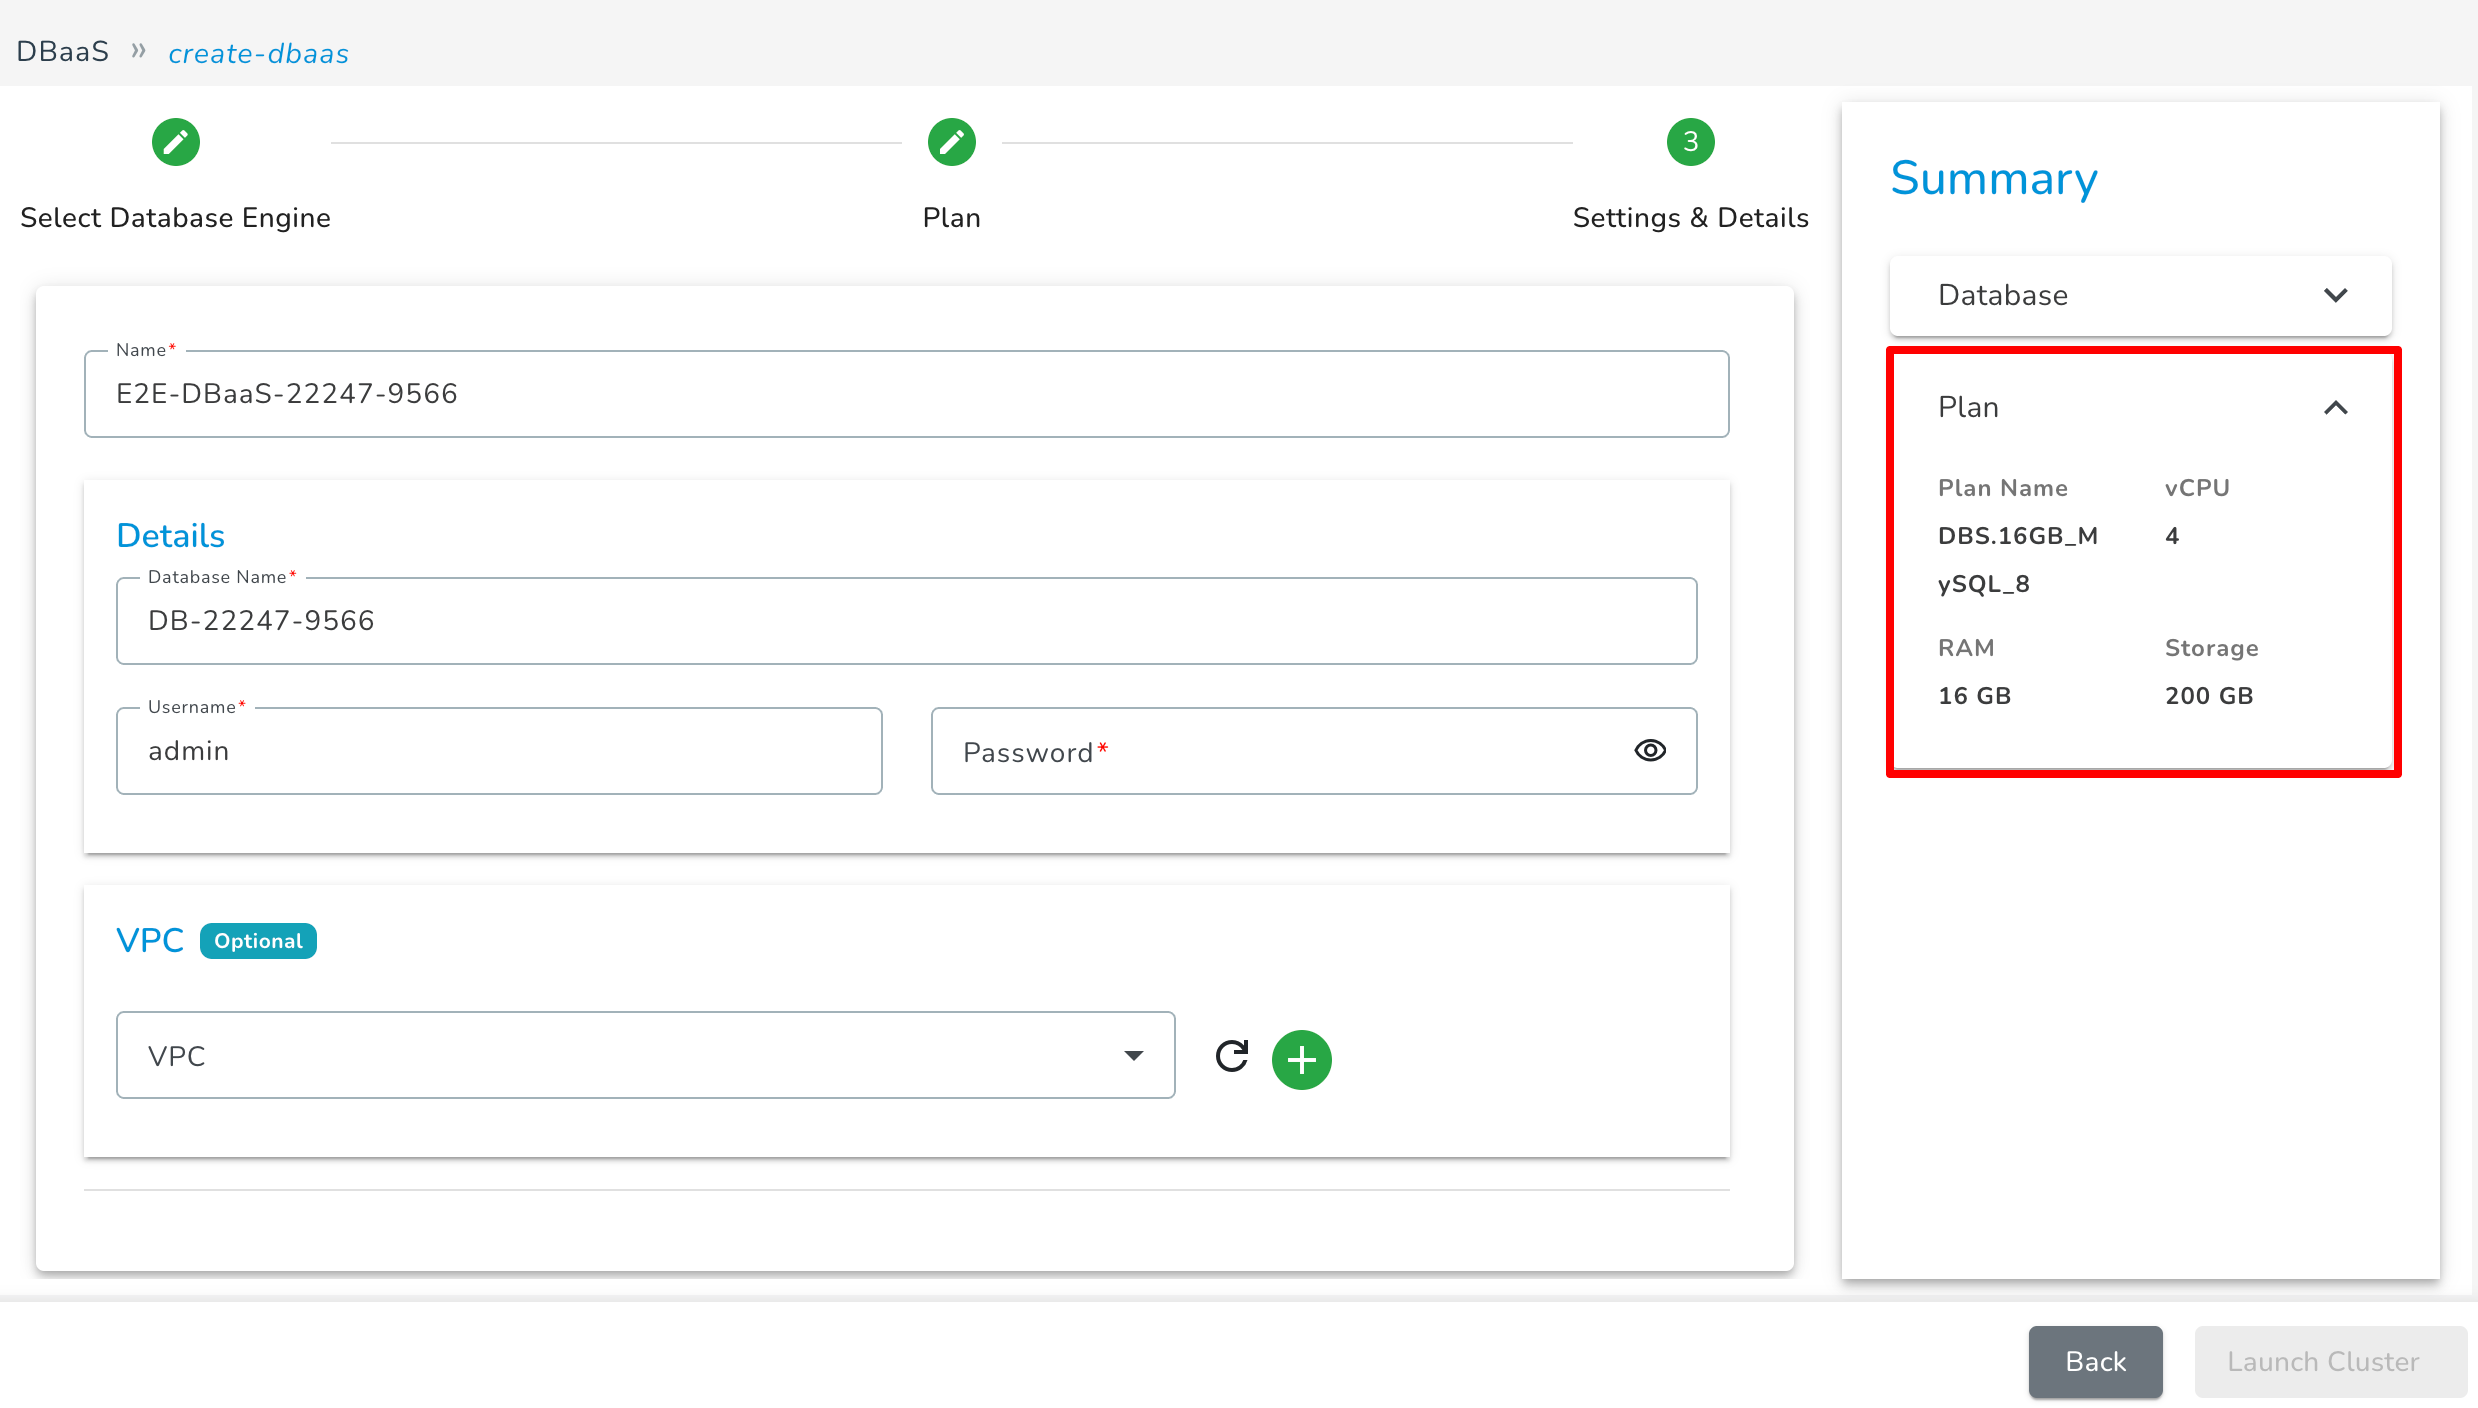
Task: Click the vCPU value 4
Action: tap(2172, 536)
